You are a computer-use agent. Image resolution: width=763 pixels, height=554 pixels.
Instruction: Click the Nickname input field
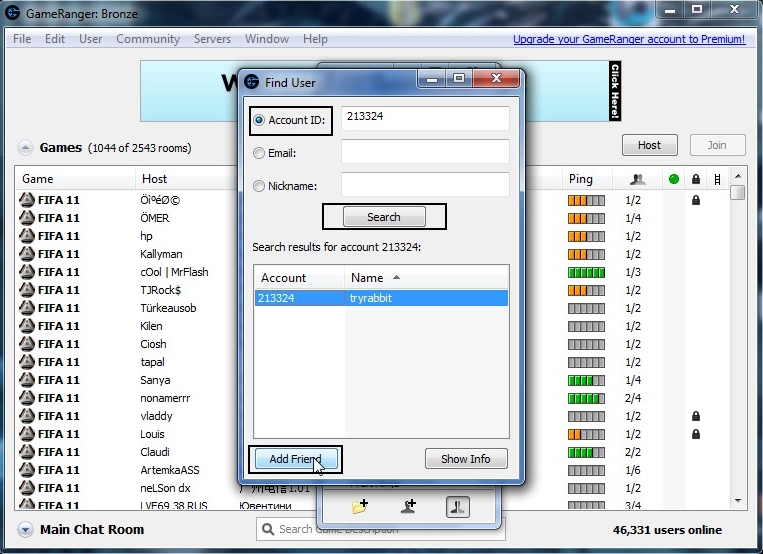coord(425,185)
